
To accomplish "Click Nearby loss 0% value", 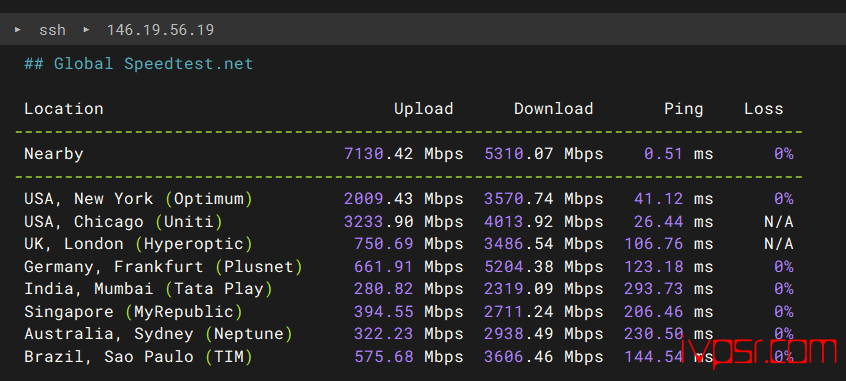I will tap(783, 154).
